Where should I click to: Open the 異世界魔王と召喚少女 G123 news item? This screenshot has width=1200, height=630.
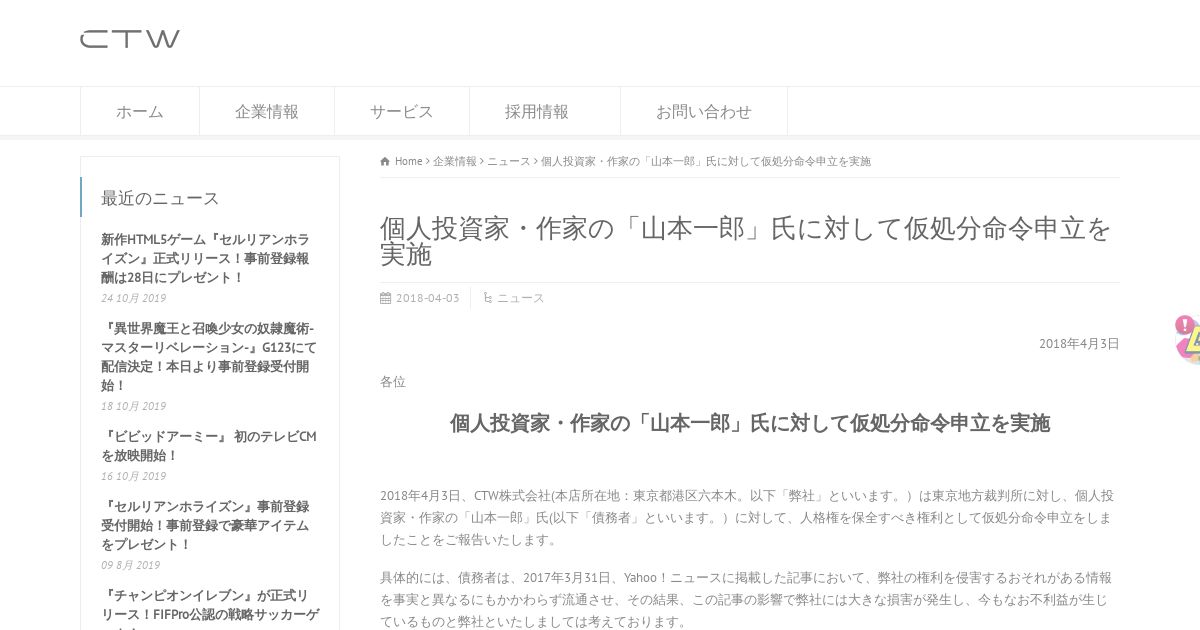tap(209, 357)
